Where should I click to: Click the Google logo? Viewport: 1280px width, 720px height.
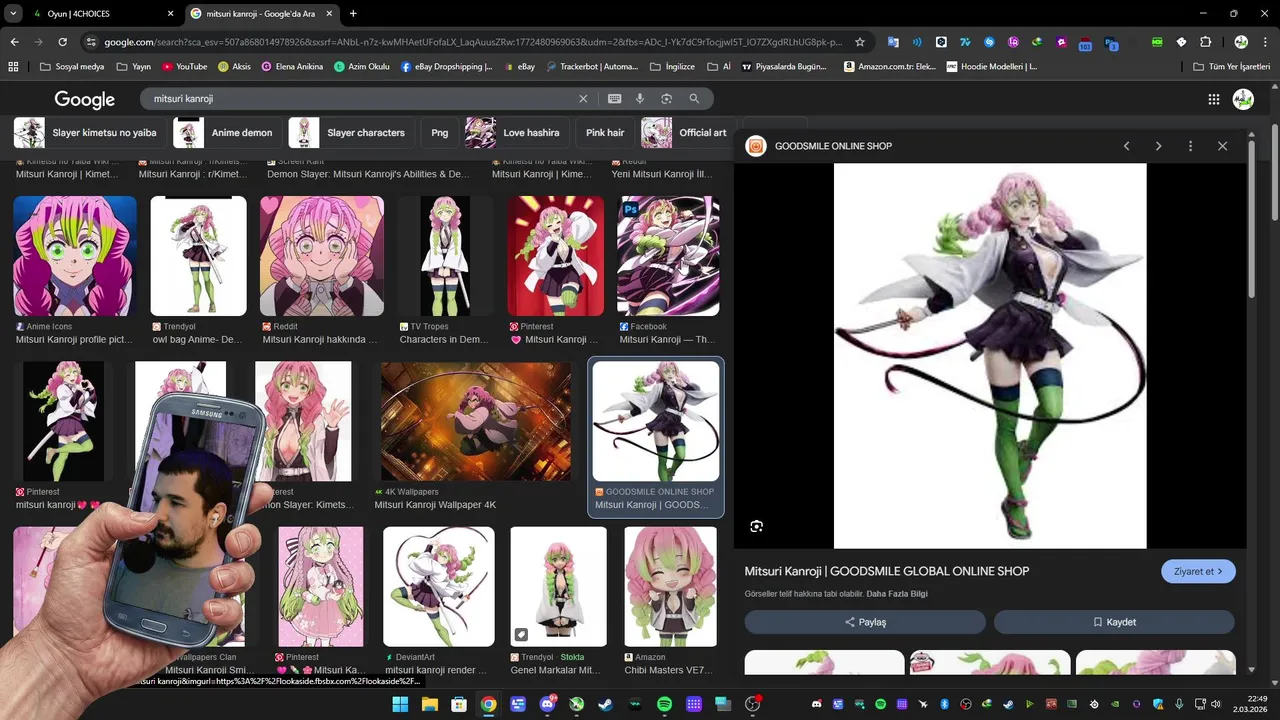point(84,99)
